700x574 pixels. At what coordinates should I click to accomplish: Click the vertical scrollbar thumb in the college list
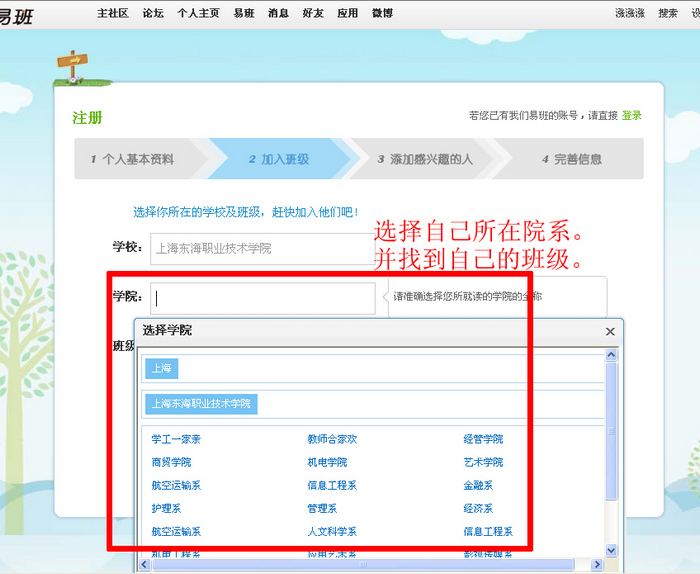tap(611, 431)
